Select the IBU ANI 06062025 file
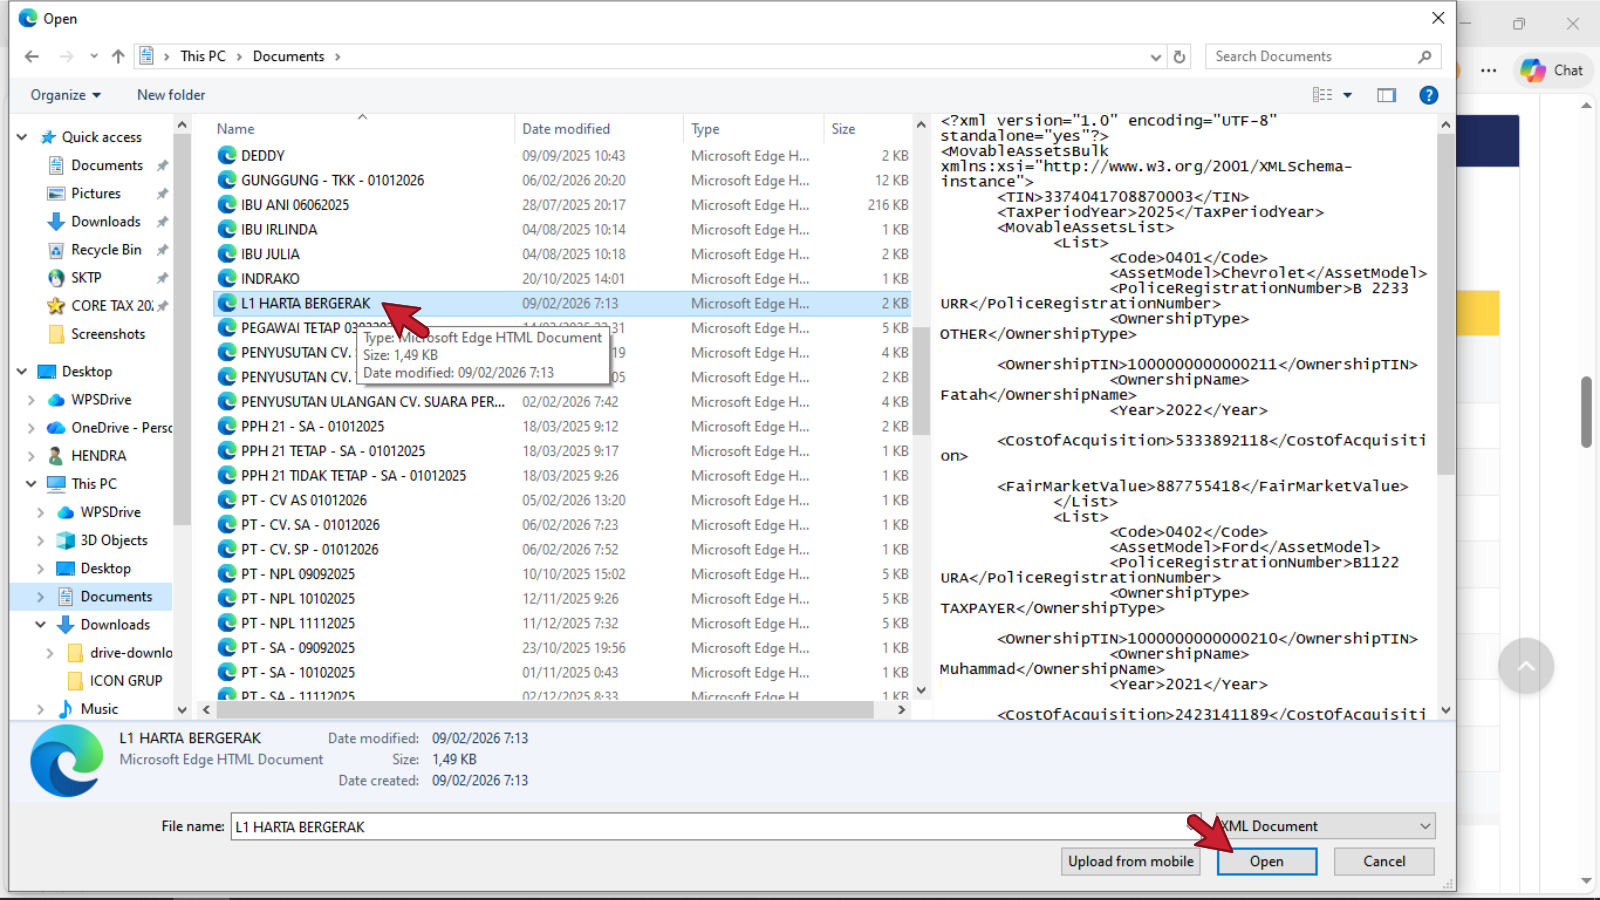 tap(295, 205)
